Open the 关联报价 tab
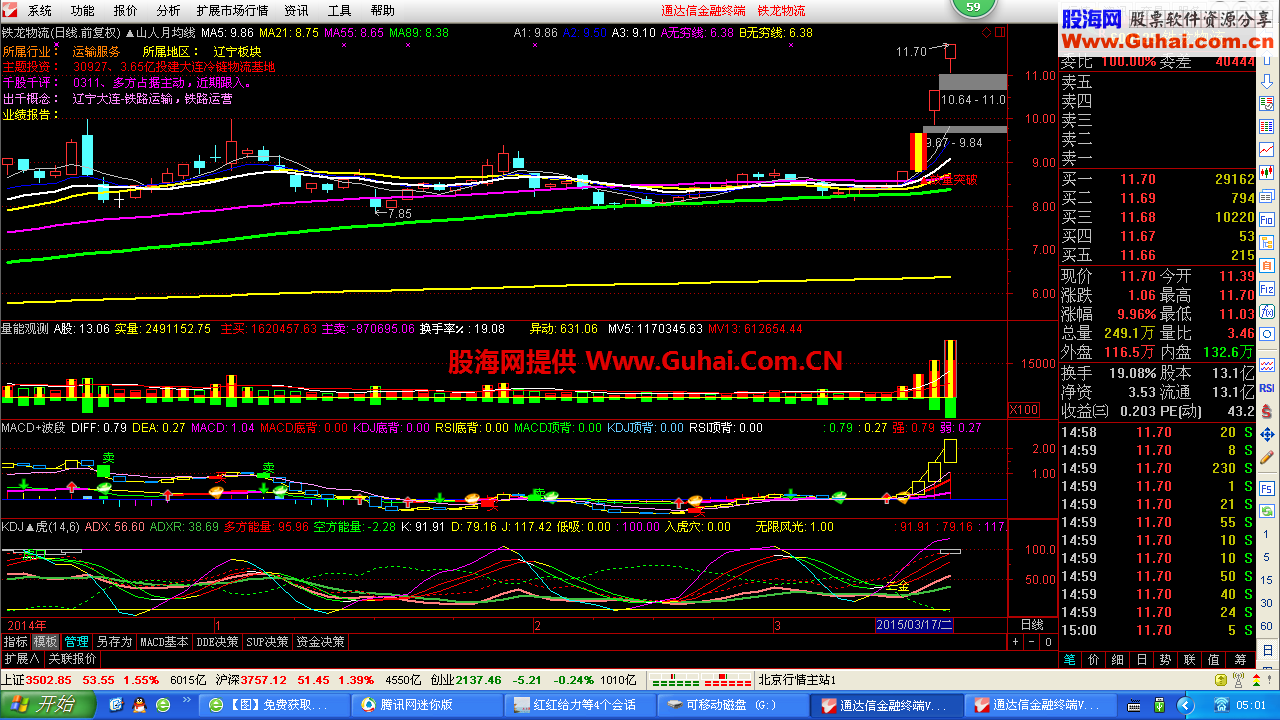Viewport: 1280px width, 720px height. (72, 659)
